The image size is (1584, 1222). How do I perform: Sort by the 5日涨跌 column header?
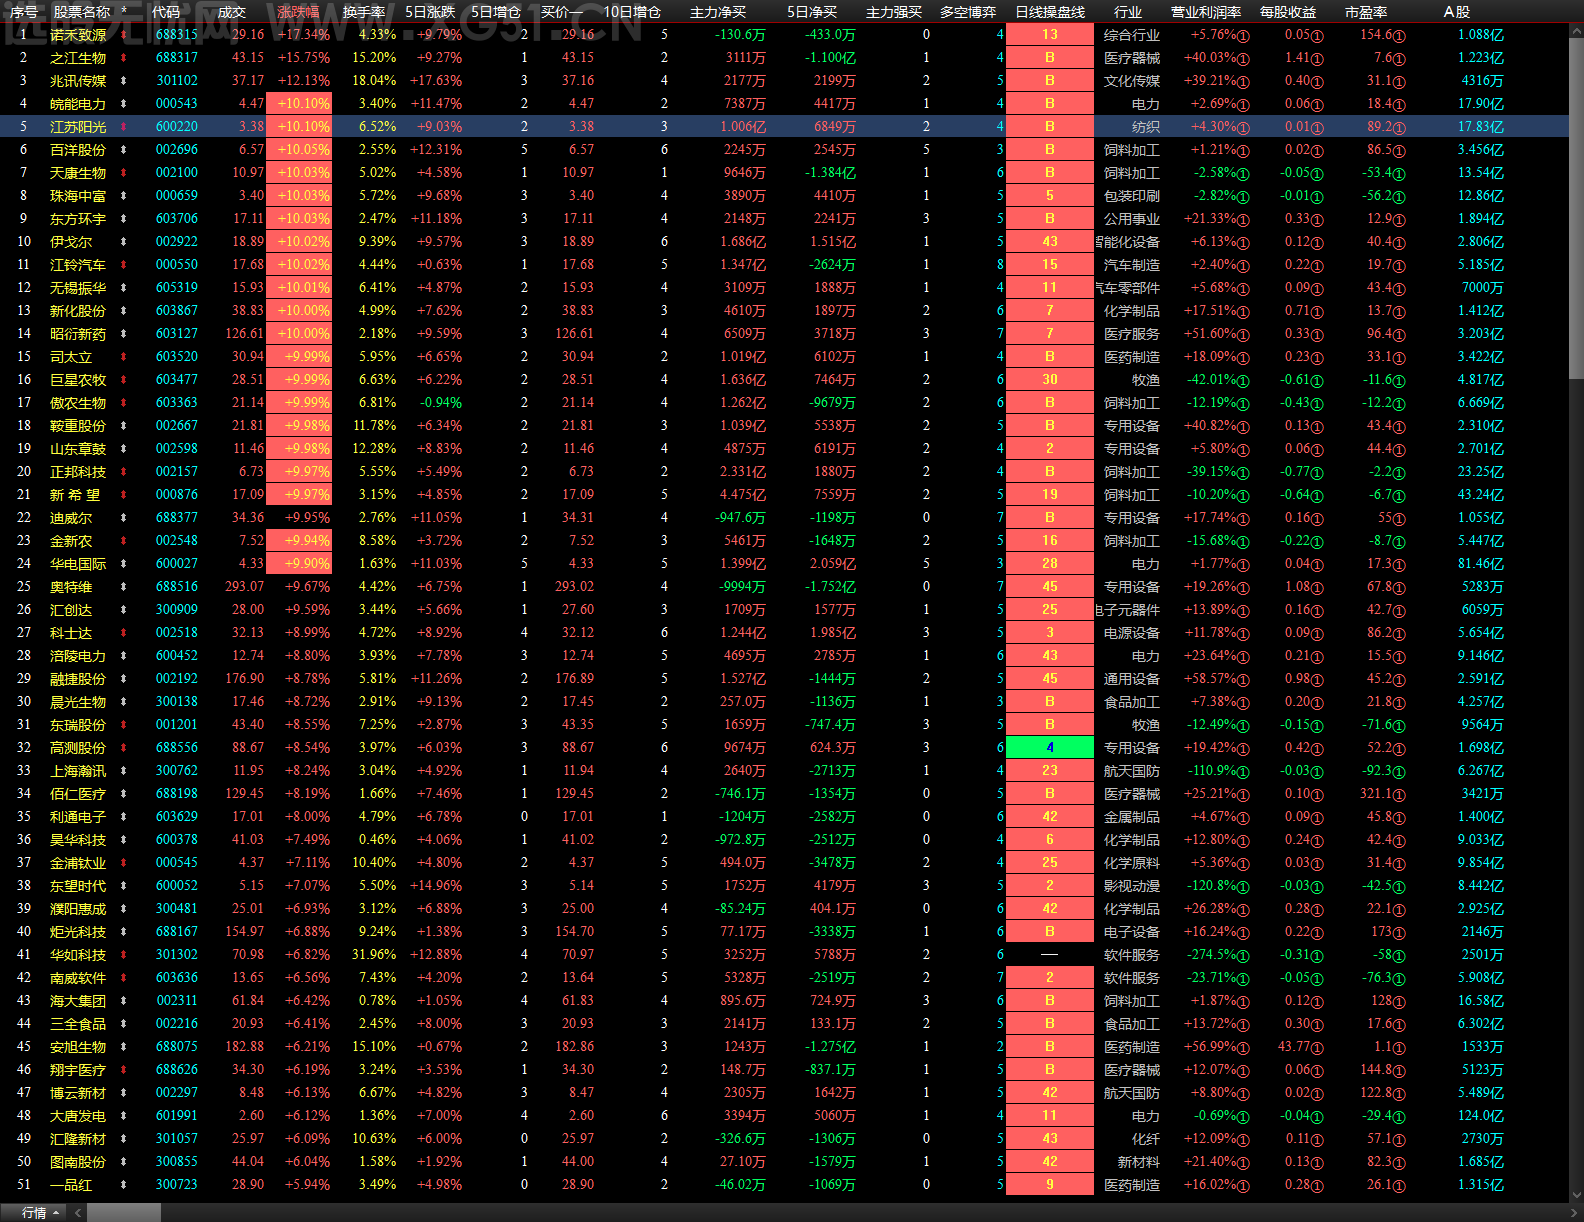(x=430, y=12)
